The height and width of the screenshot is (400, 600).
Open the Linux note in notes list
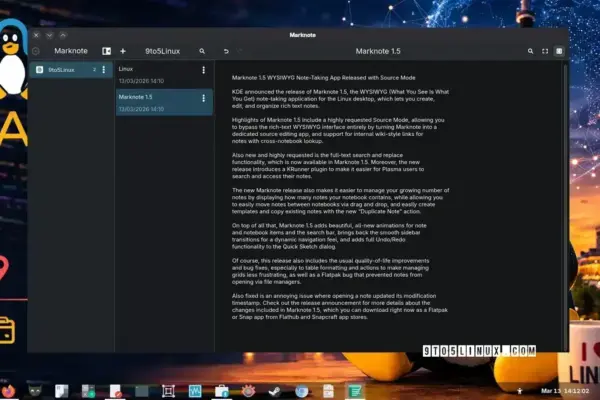click(164, 75)
